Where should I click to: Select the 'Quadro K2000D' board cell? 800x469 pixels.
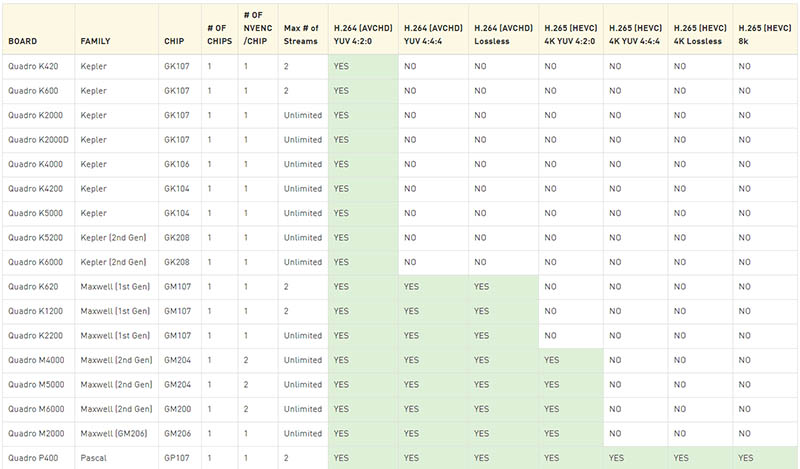pyautogui.click(x=38, y=140)
